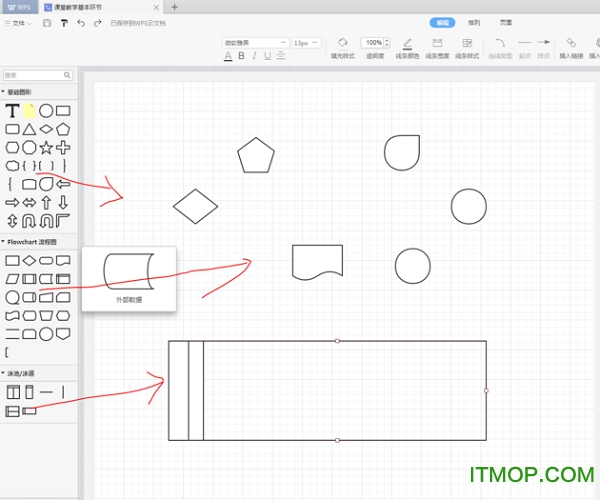Click the shape search box
The image size is (600, 500).
click(34, 75)
